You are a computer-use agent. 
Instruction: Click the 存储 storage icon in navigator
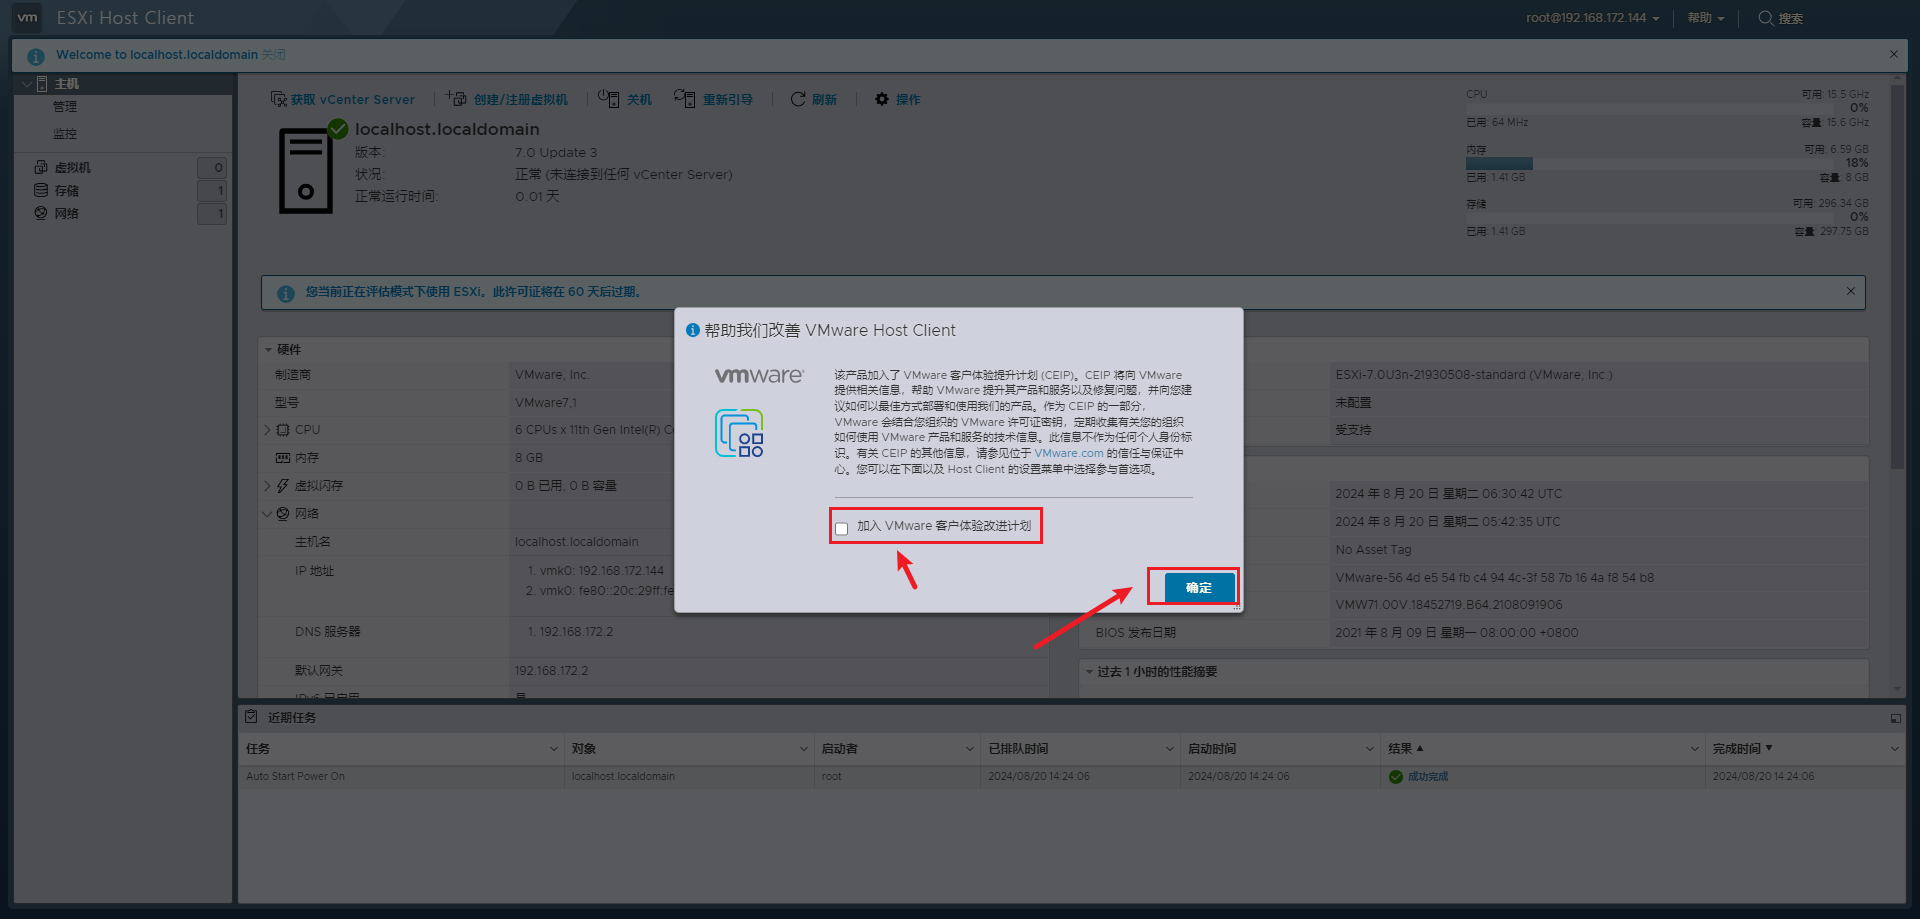pos(41,190)
